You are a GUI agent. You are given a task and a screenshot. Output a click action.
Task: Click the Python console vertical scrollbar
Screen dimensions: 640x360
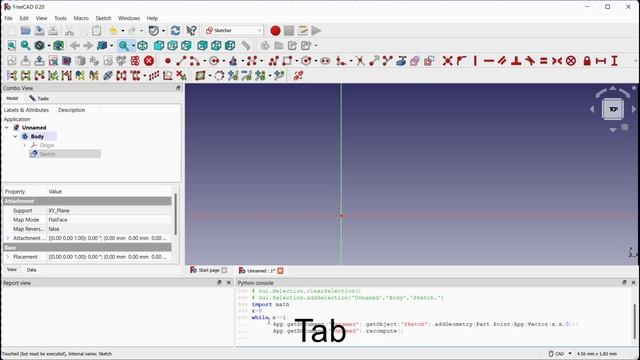click(635, 321)
